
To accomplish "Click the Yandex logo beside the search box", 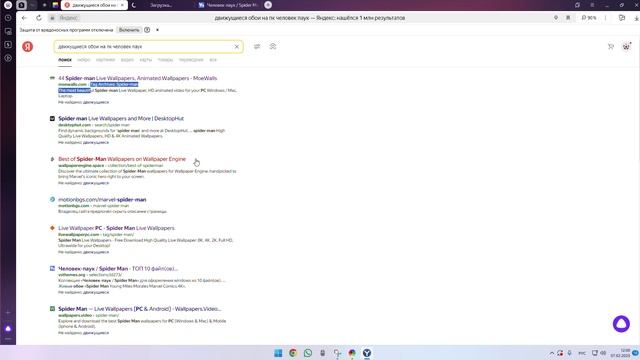I will point(27,47).
